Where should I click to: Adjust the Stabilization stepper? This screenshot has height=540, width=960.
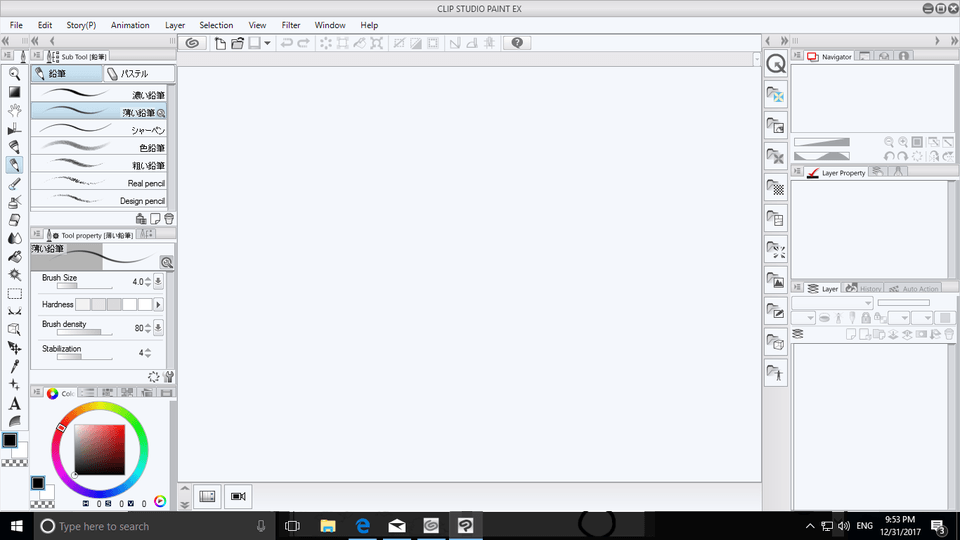point(148,353)
